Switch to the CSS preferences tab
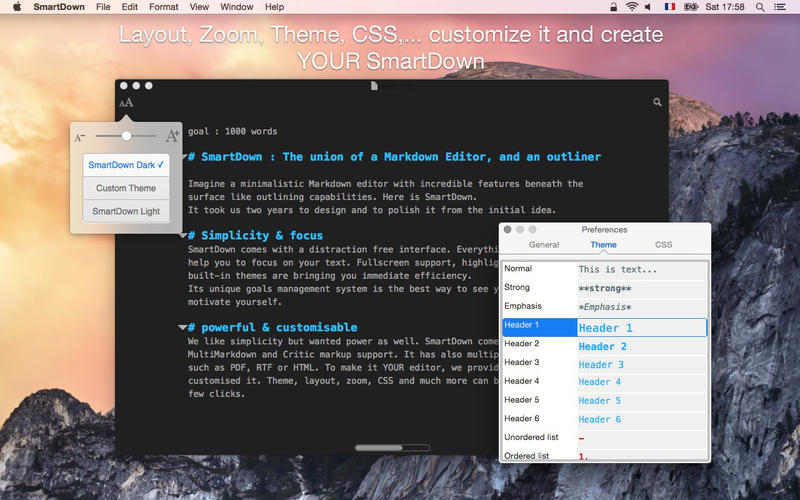Image resolution: width=800 pixels, height=500 pixels. 664,244
